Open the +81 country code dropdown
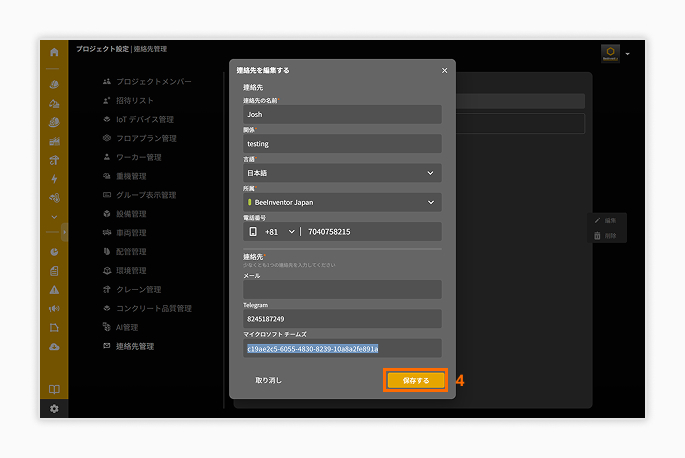This screenshot has width=685, height=458. [280, 232]
